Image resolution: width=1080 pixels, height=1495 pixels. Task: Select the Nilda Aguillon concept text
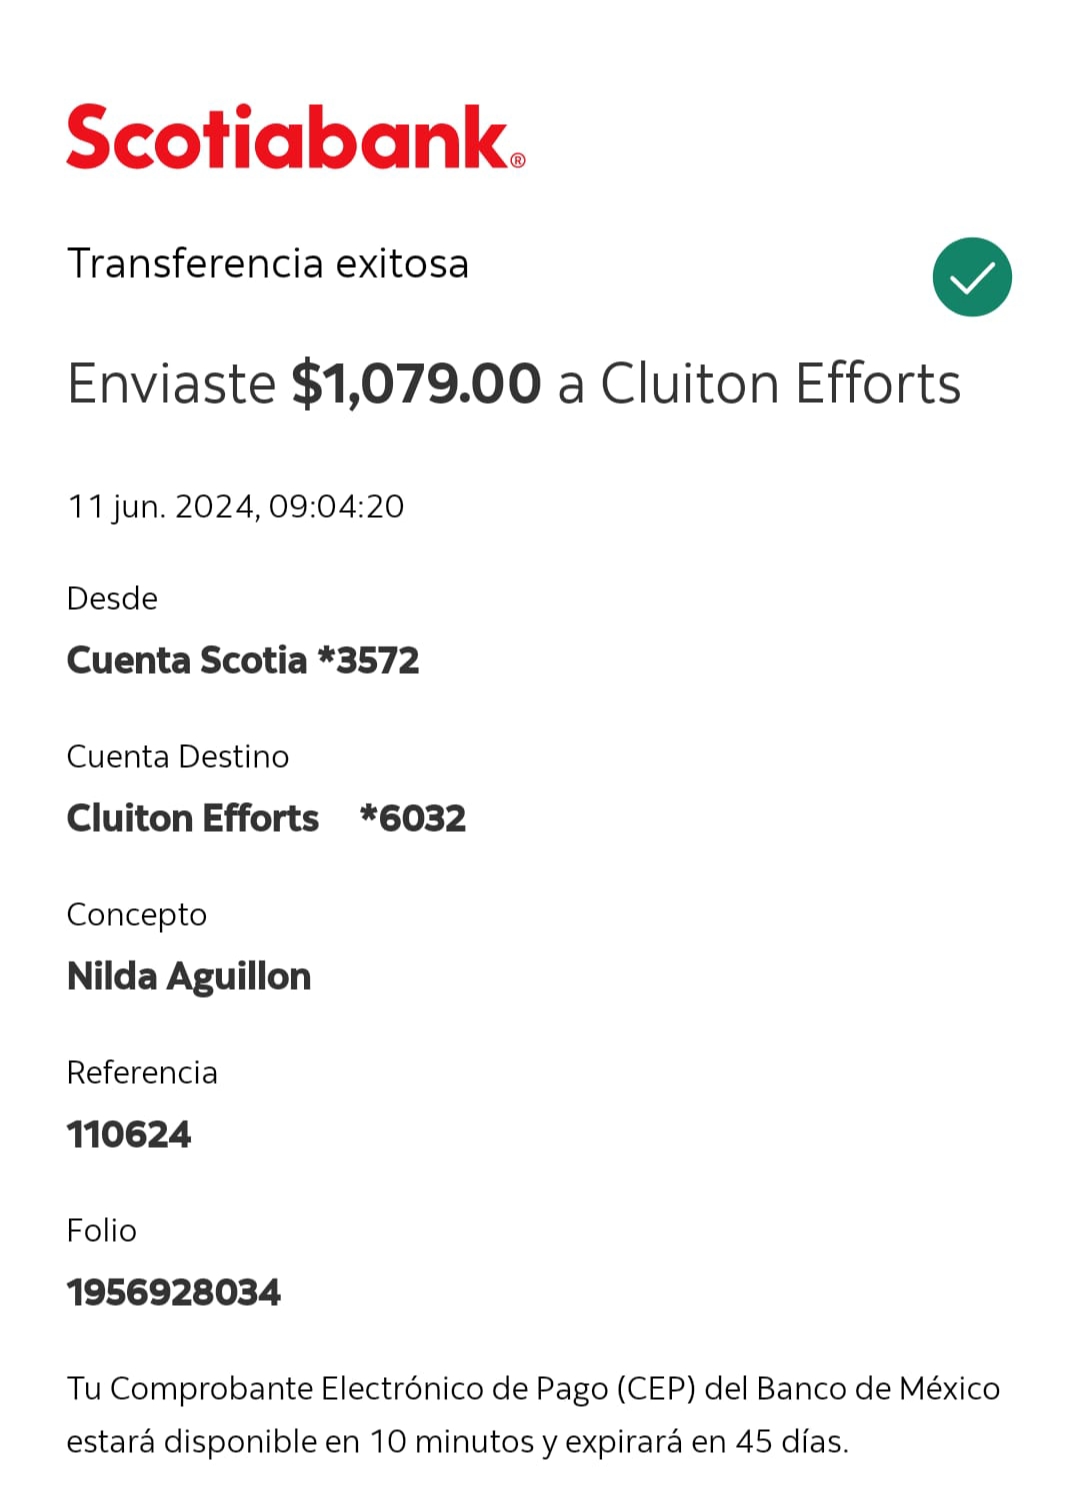pos(189,977)
